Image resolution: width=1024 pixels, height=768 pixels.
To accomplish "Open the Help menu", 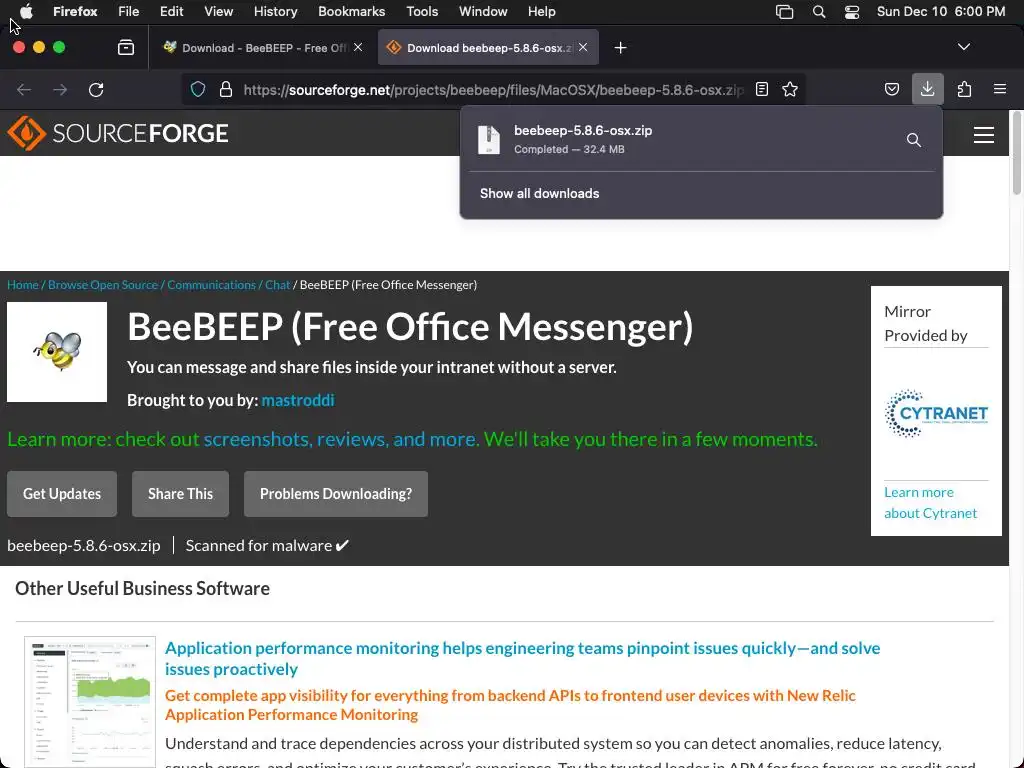I will [x=541, y=11].
